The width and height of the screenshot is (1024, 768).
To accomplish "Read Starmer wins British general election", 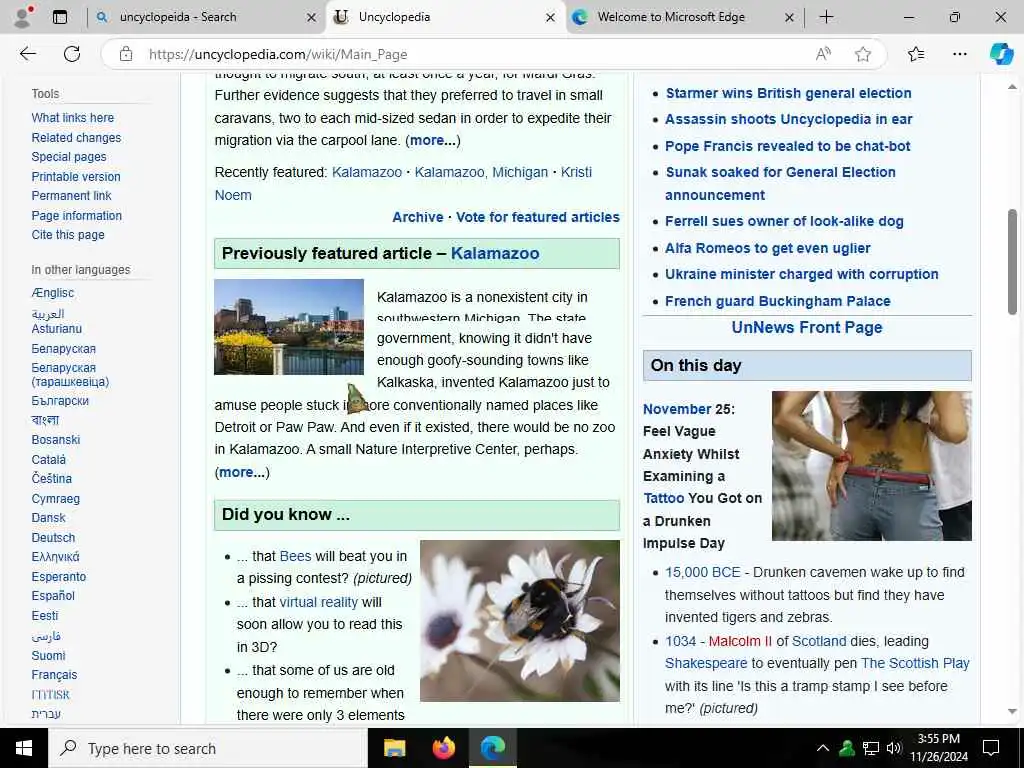I will click(x=788, y=93).
